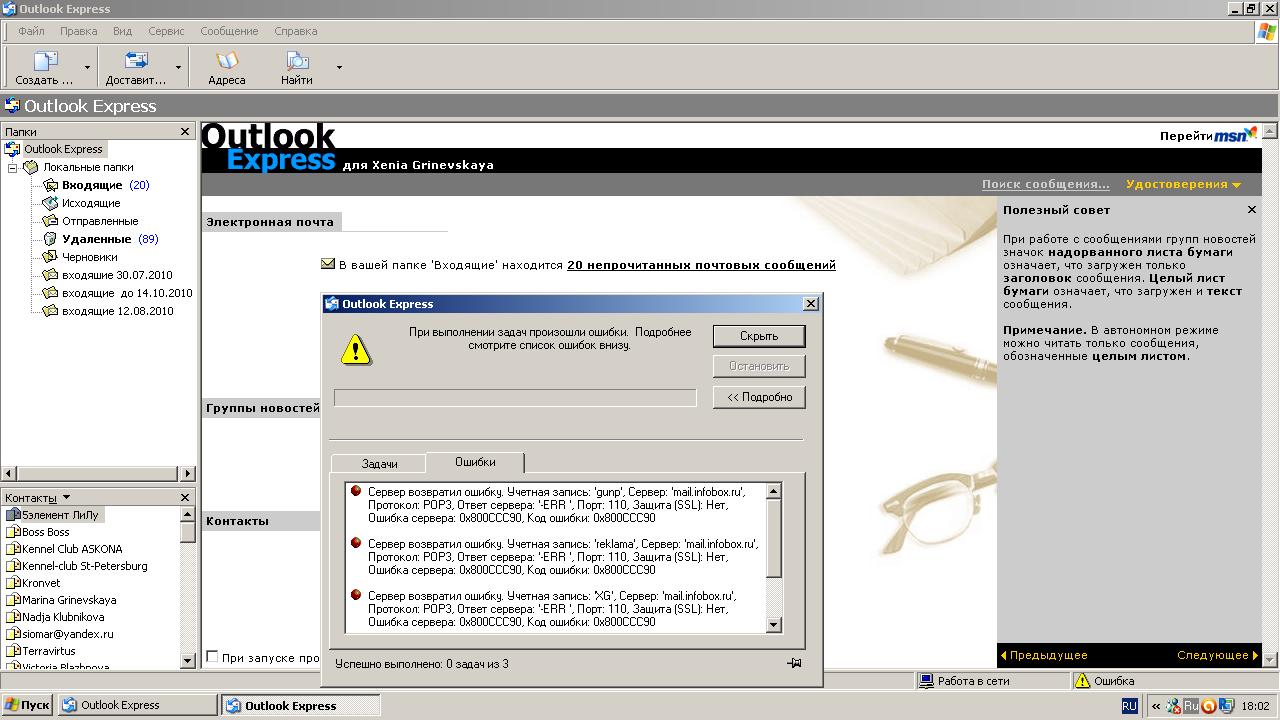
Task: Open the File (Файл) menu
Action: (x=31, y=31)
